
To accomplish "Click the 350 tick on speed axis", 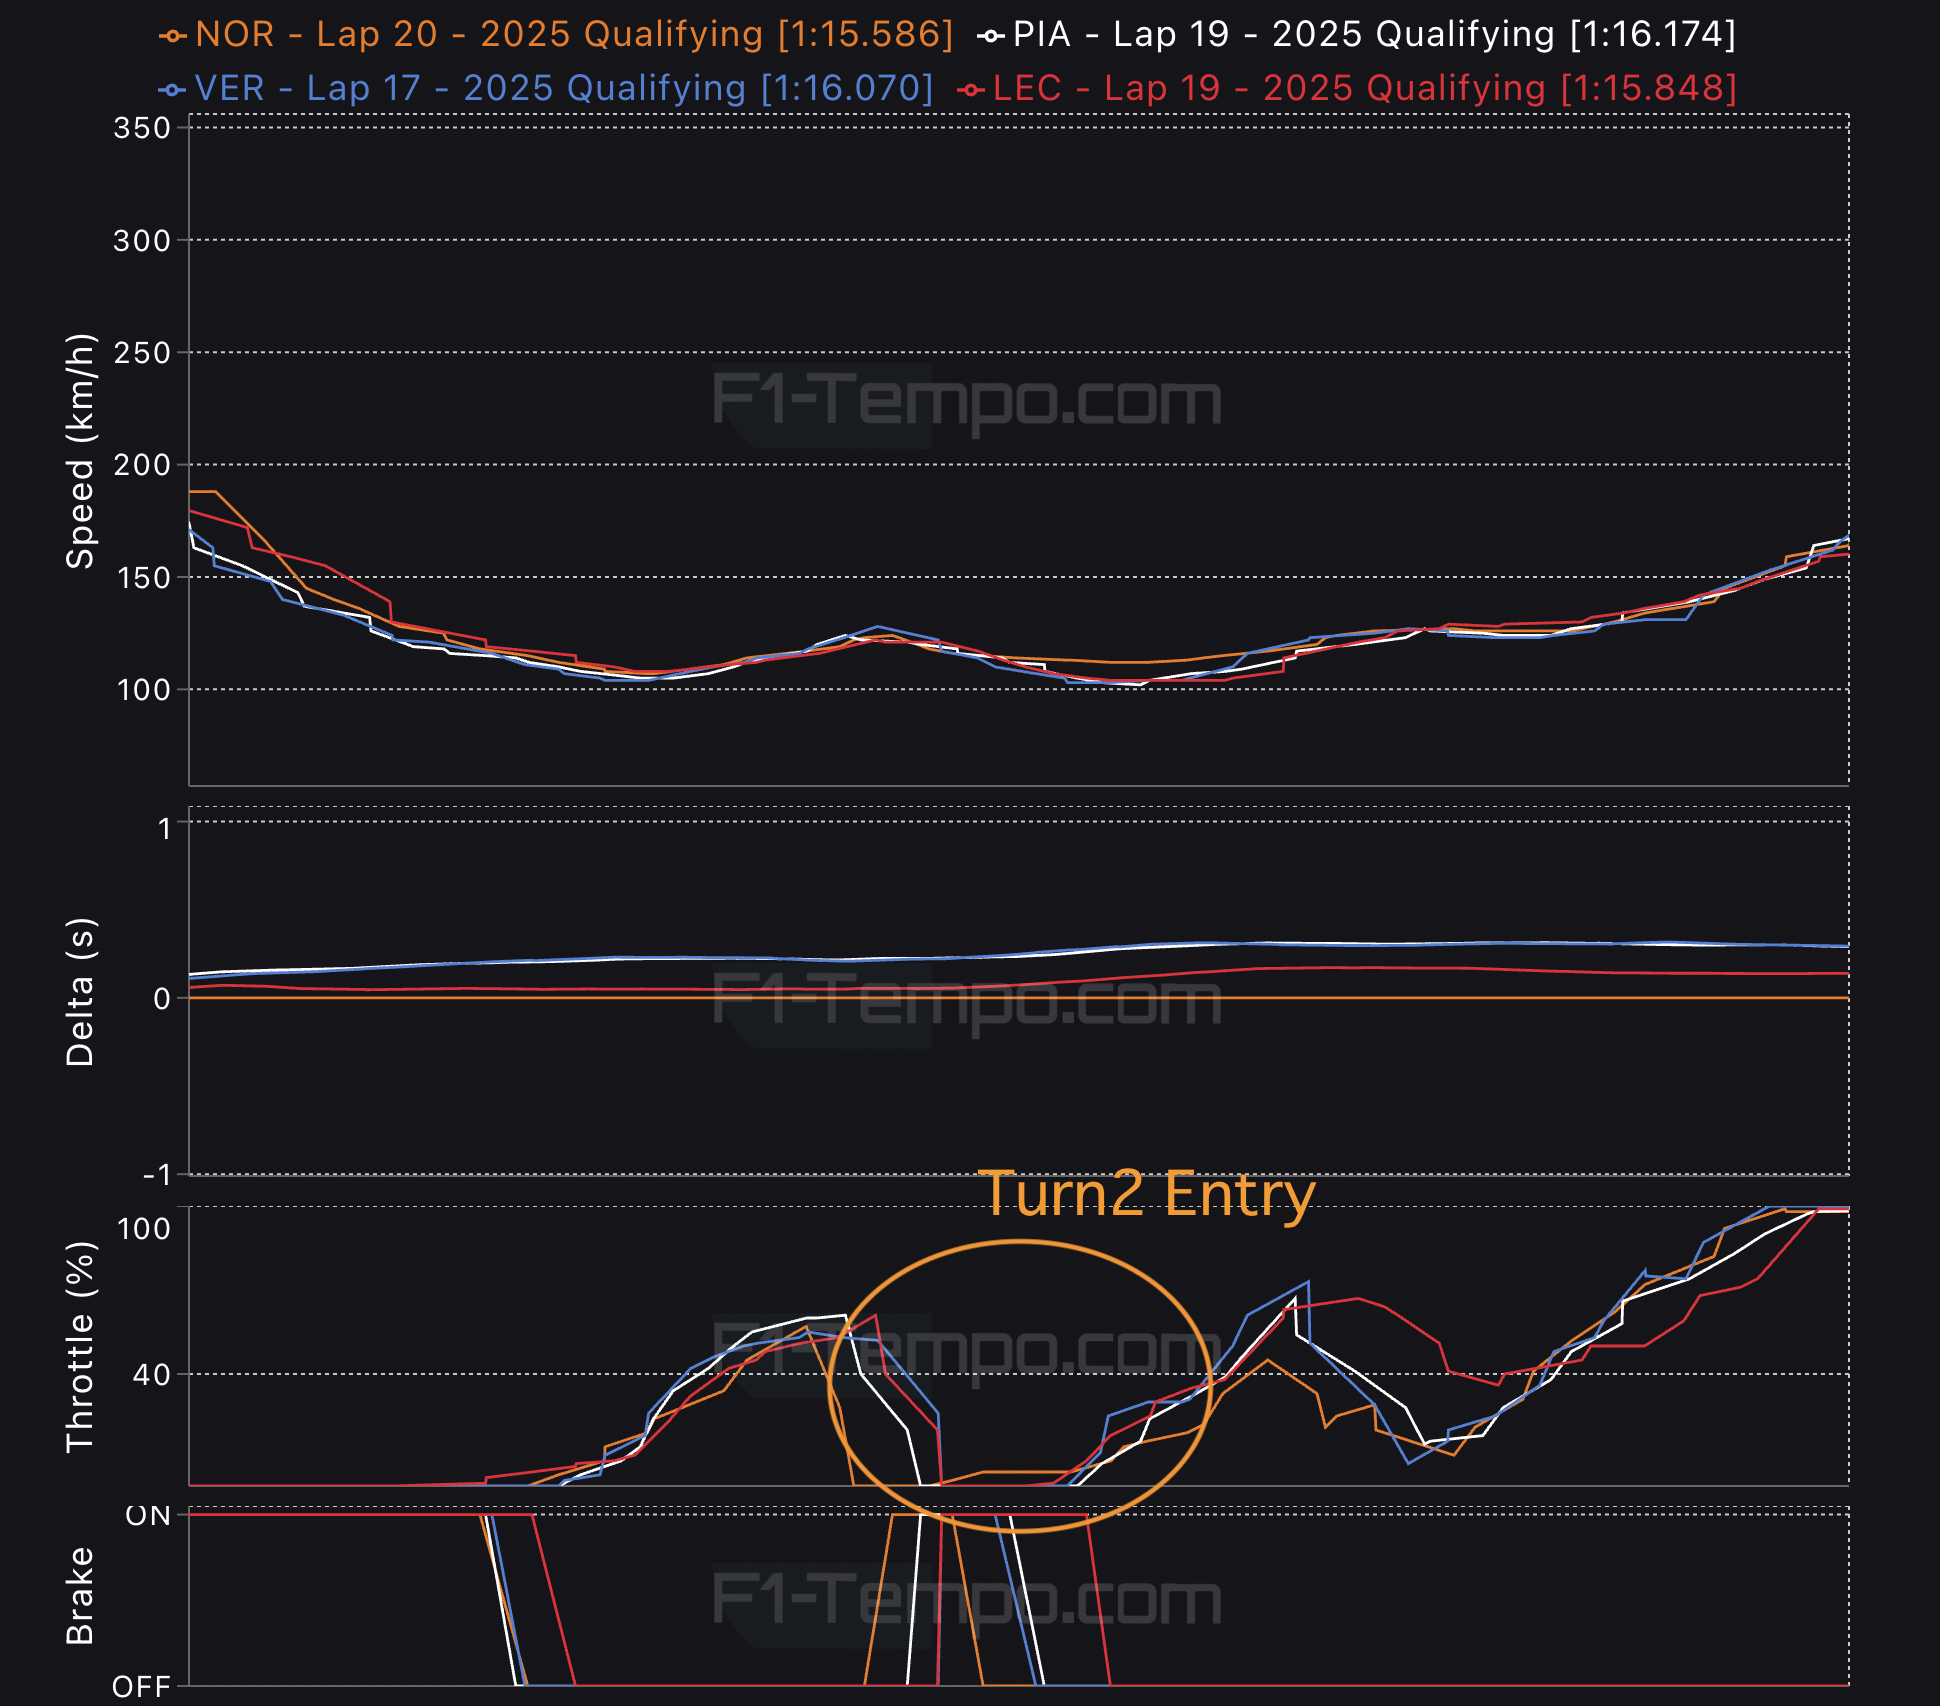I will point(142,128).
